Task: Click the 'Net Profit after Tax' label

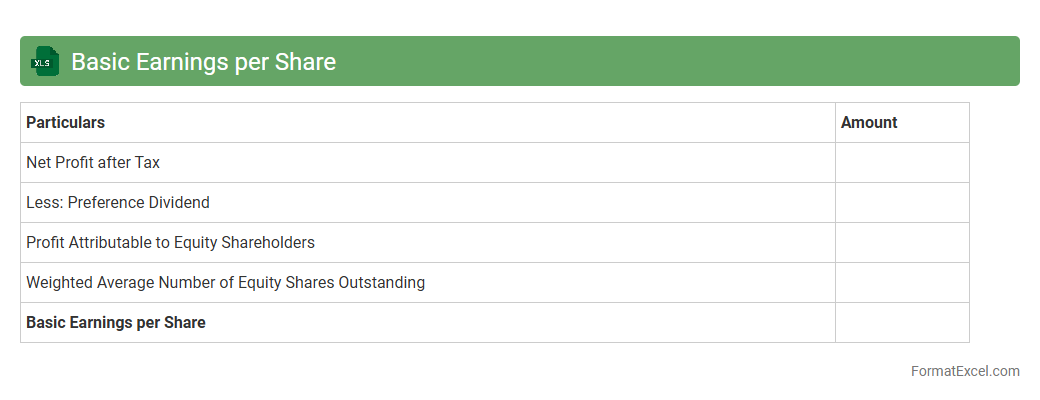Action: [93, 163]
